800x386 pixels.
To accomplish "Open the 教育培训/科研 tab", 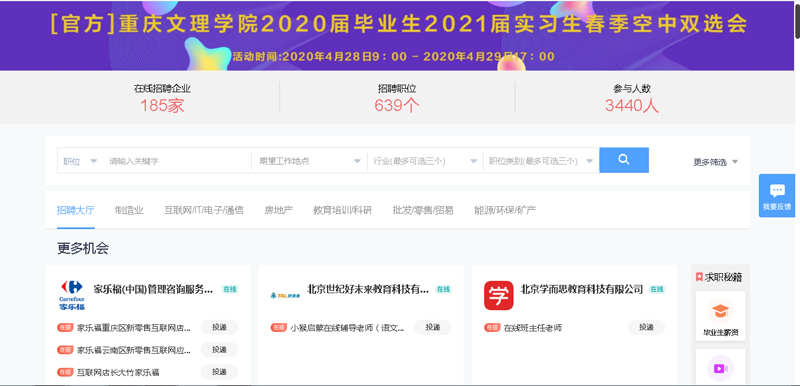I will (342, 210).
